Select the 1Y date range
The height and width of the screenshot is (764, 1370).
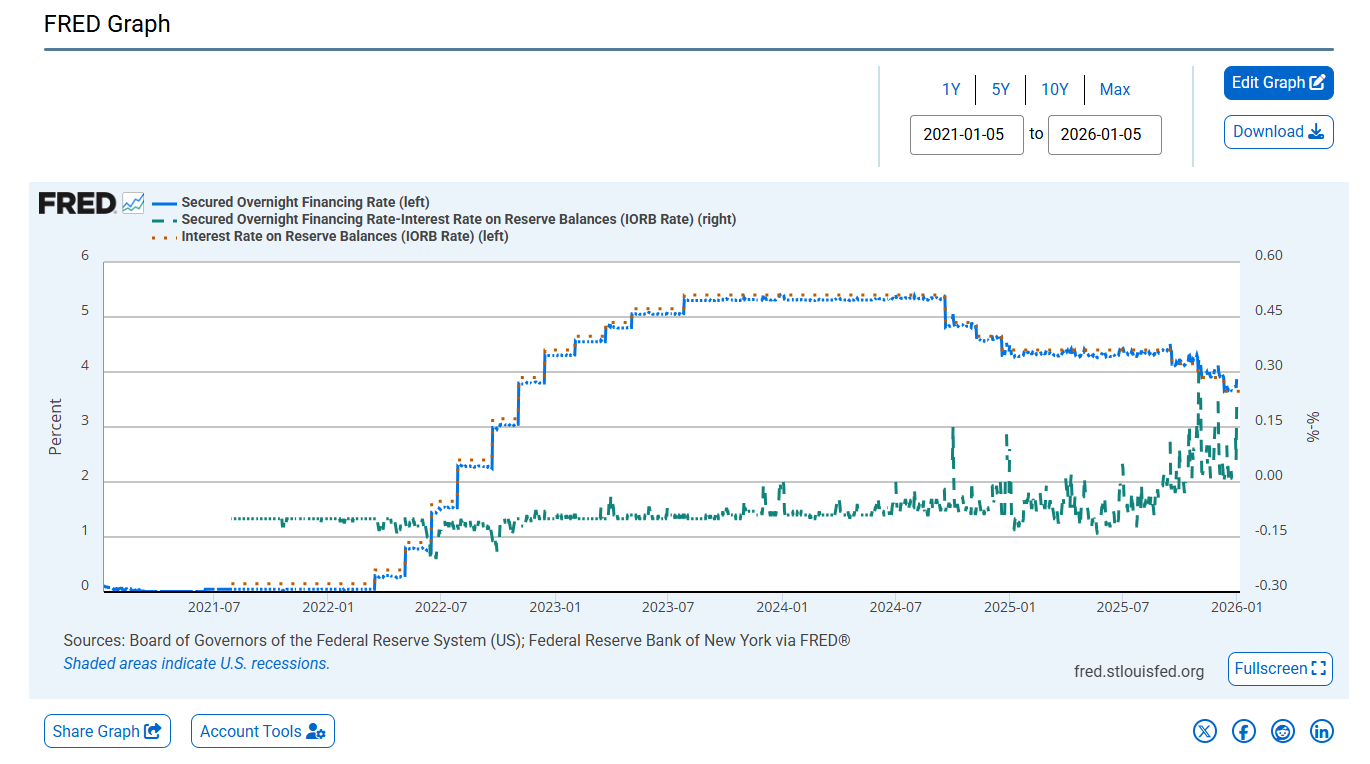[x=951, y=89]
